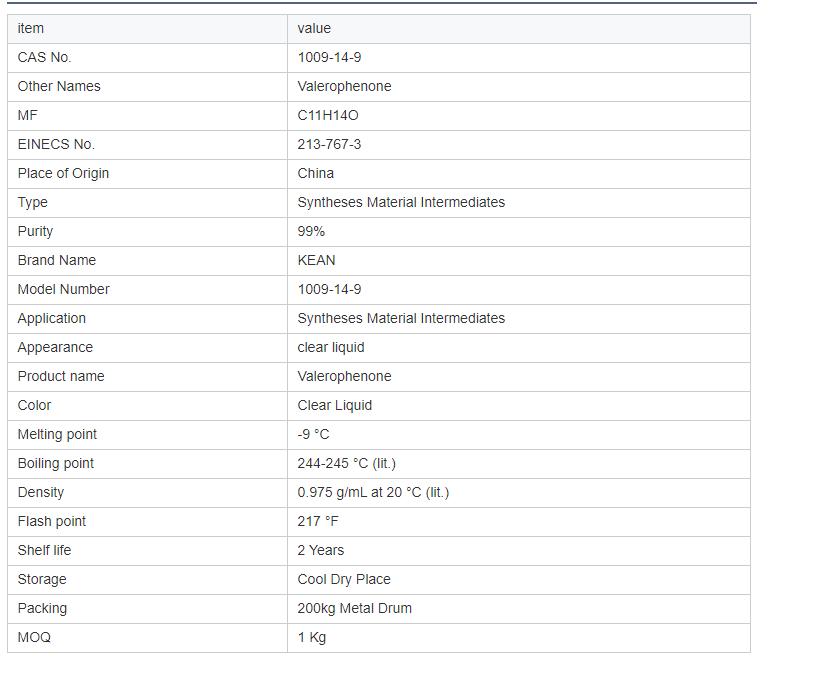Click the molecular formula C11H14O
The width and height of the screenshot is (815, 675).
tap(328, 115)
